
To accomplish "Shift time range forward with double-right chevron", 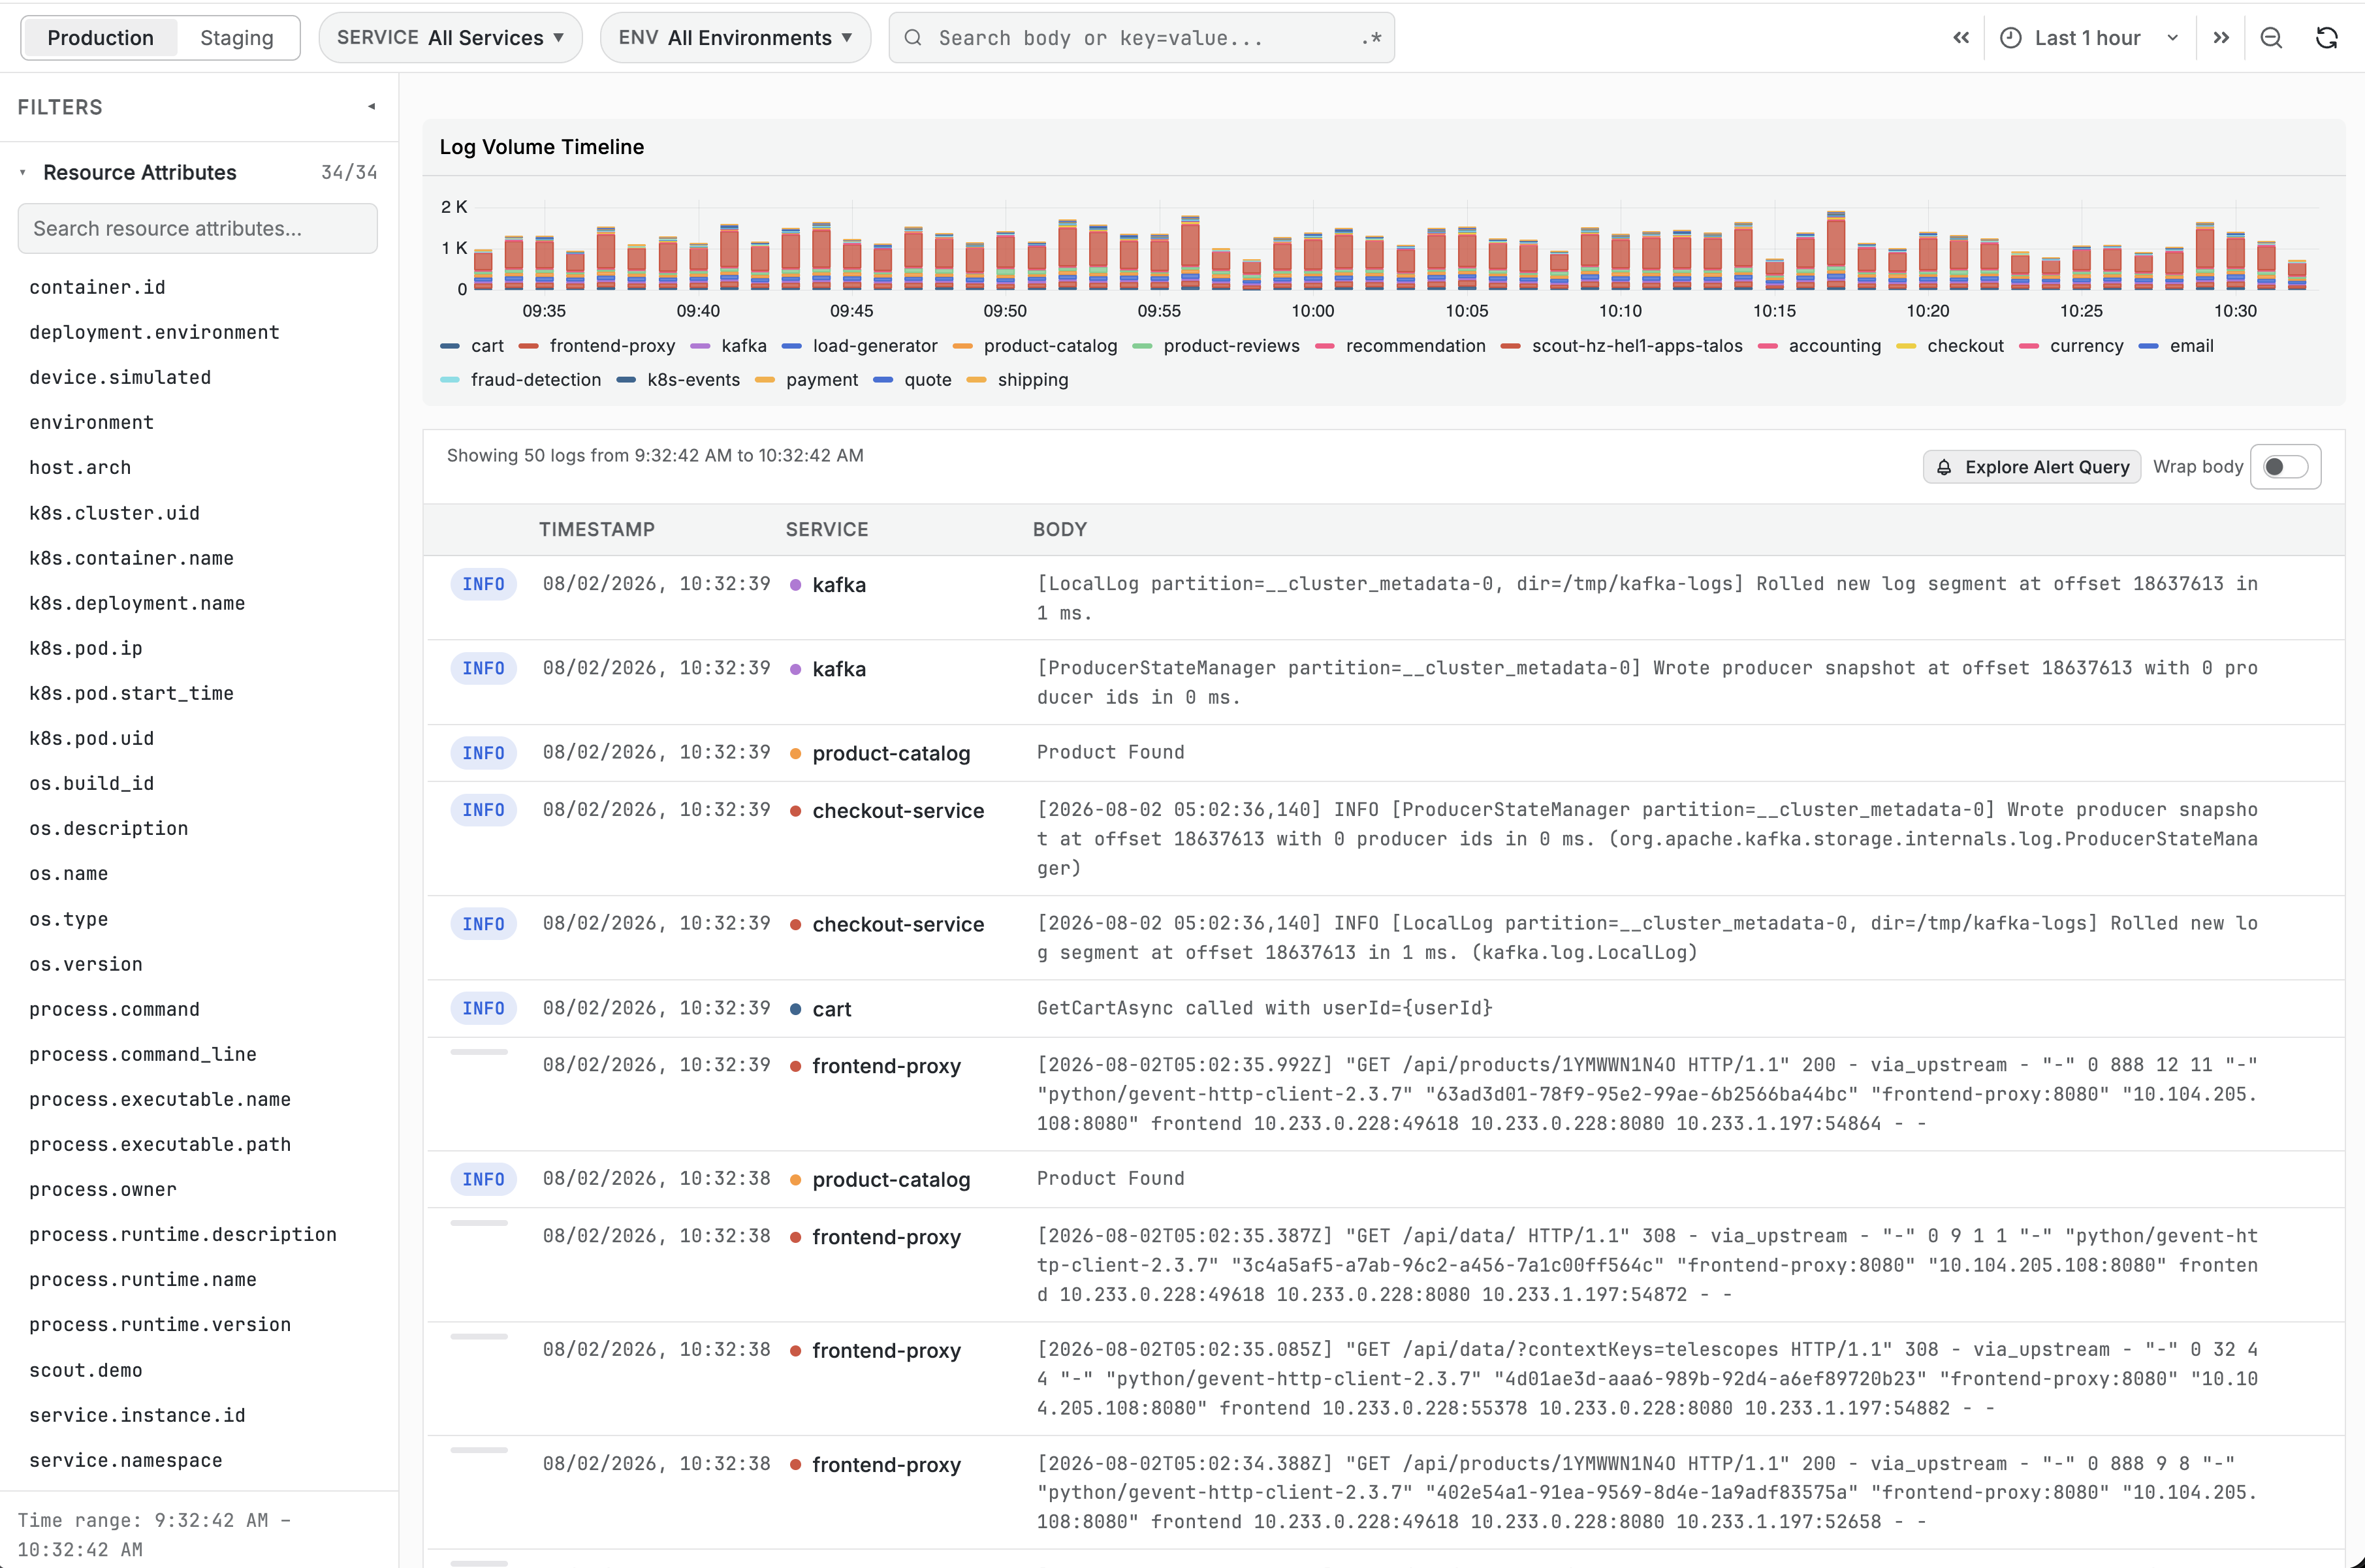I will click(2221, 38).
